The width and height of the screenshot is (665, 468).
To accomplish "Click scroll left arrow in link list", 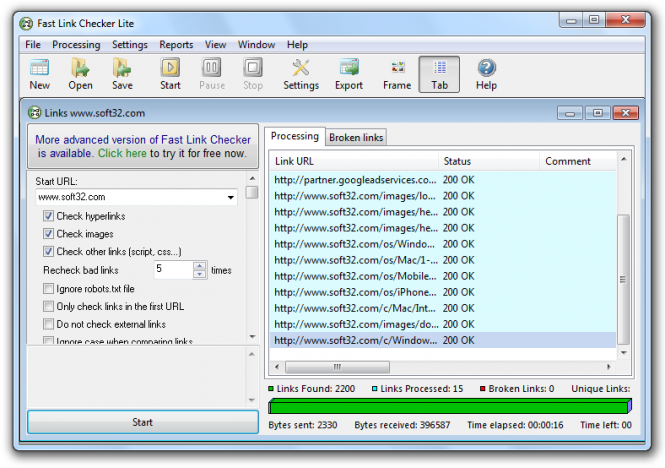I will [277, 367].
